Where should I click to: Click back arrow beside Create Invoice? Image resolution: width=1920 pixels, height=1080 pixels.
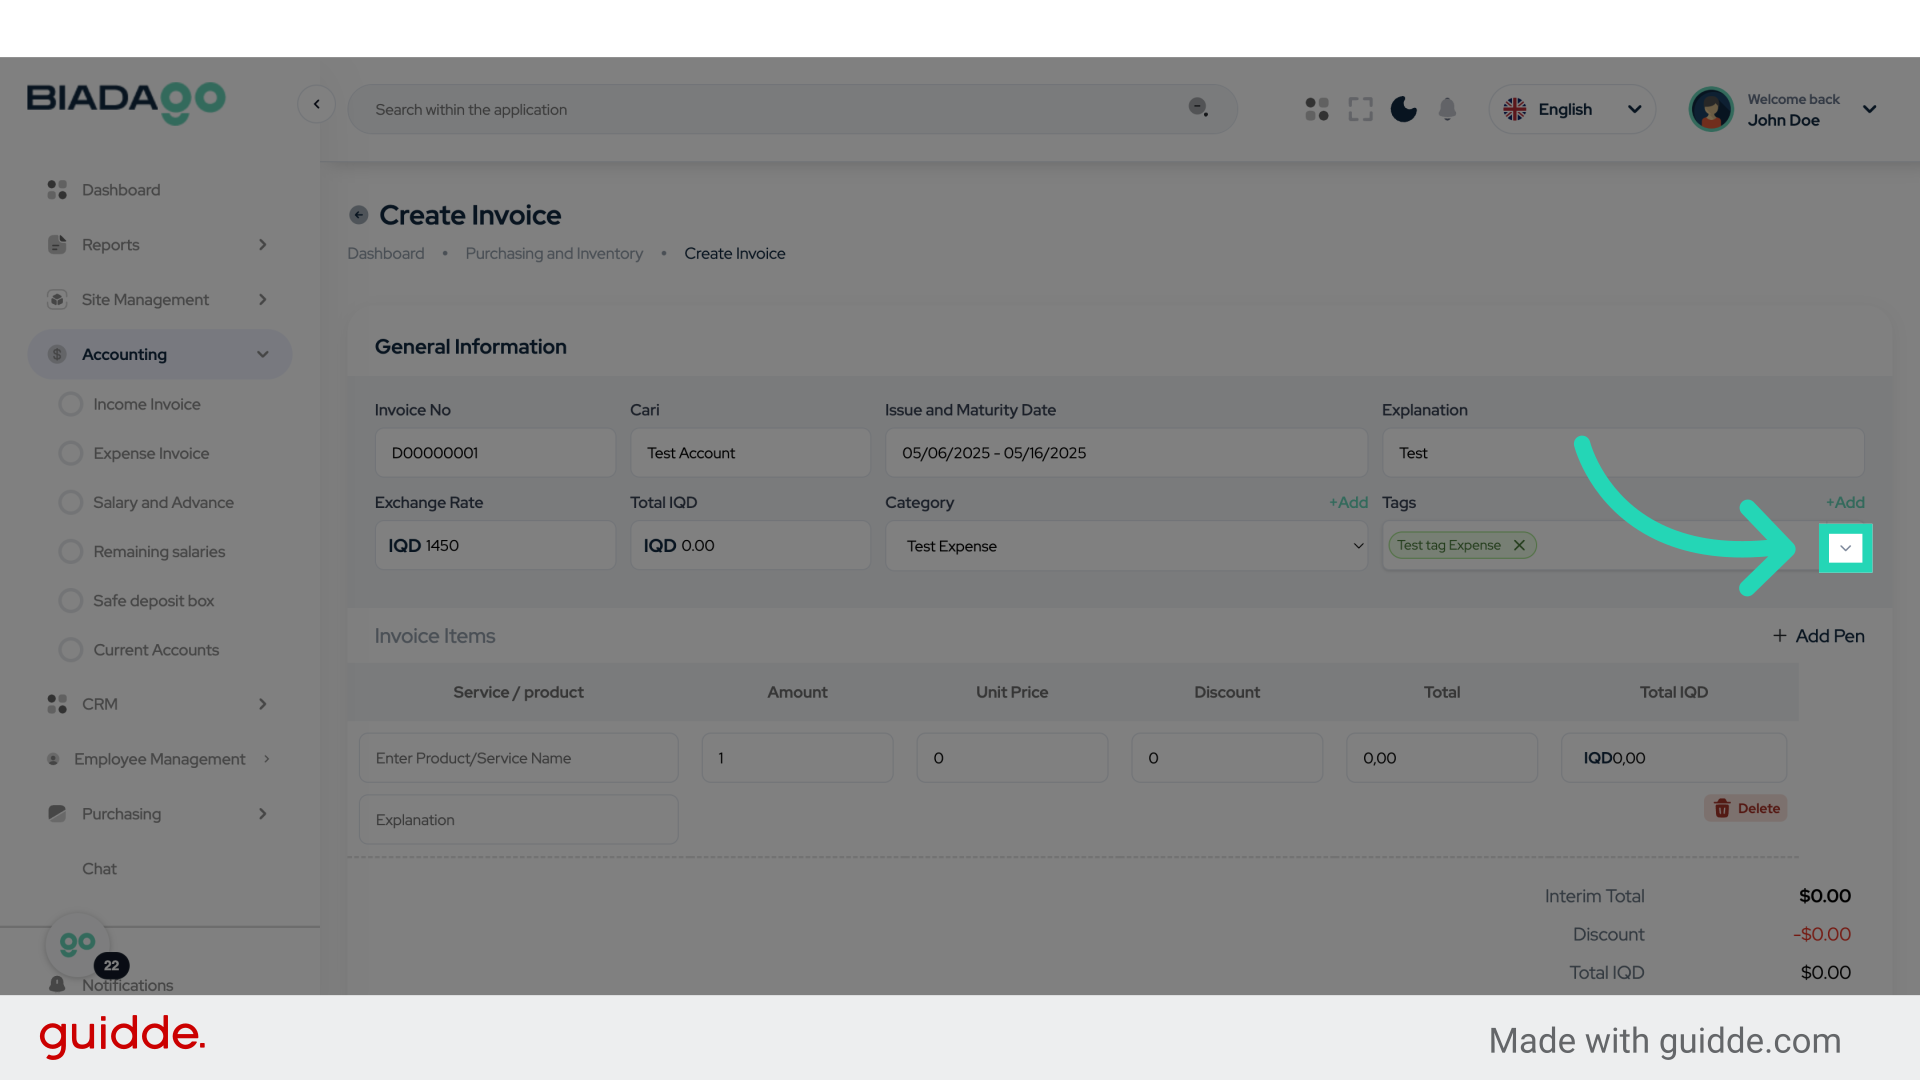coord(359,215)
